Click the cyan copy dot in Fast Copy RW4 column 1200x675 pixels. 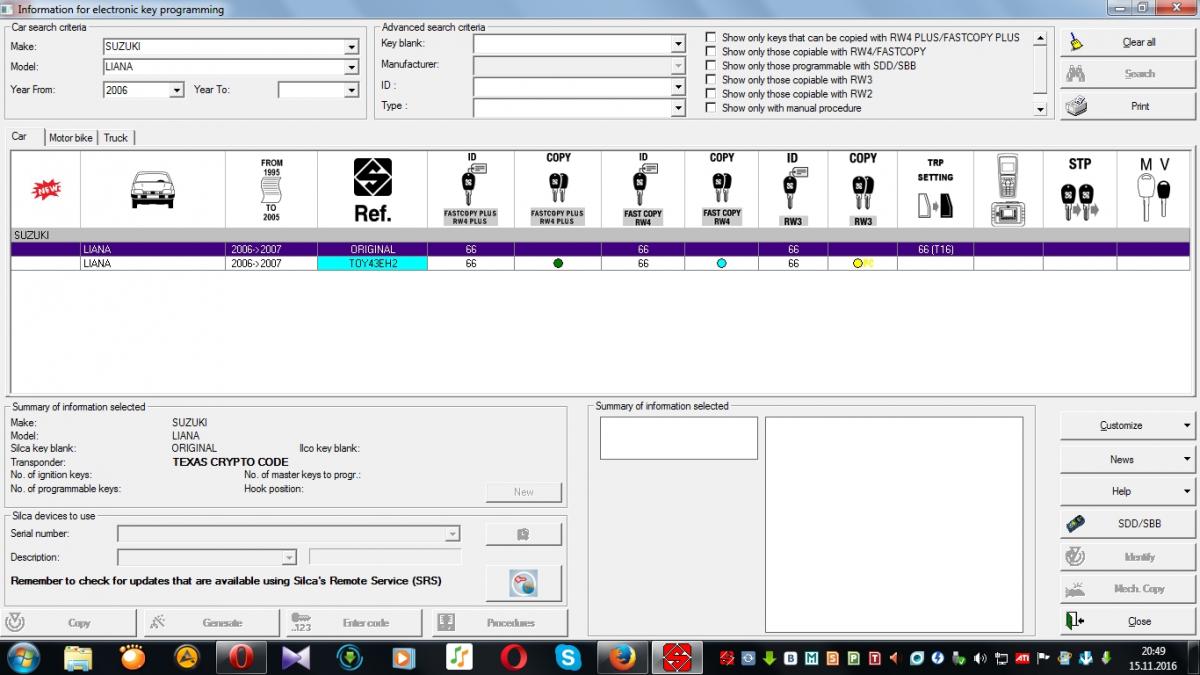pos(721,264)
